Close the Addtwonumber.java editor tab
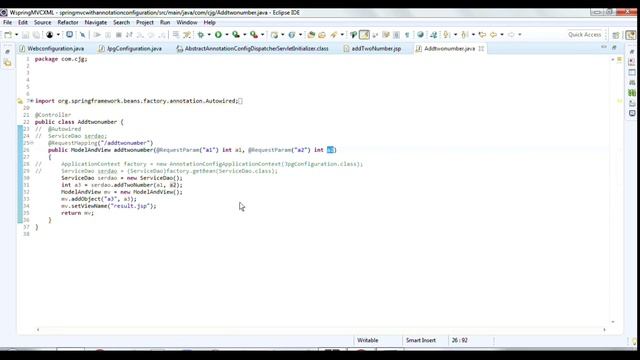Viewport: 640px width, 360px height. click(481, 49)
